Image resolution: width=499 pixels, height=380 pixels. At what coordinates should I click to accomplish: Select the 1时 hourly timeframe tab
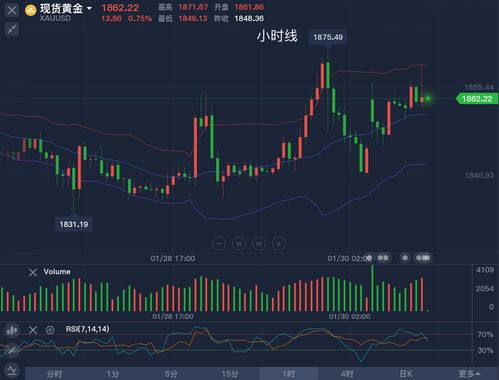click(x=289, y=374)
